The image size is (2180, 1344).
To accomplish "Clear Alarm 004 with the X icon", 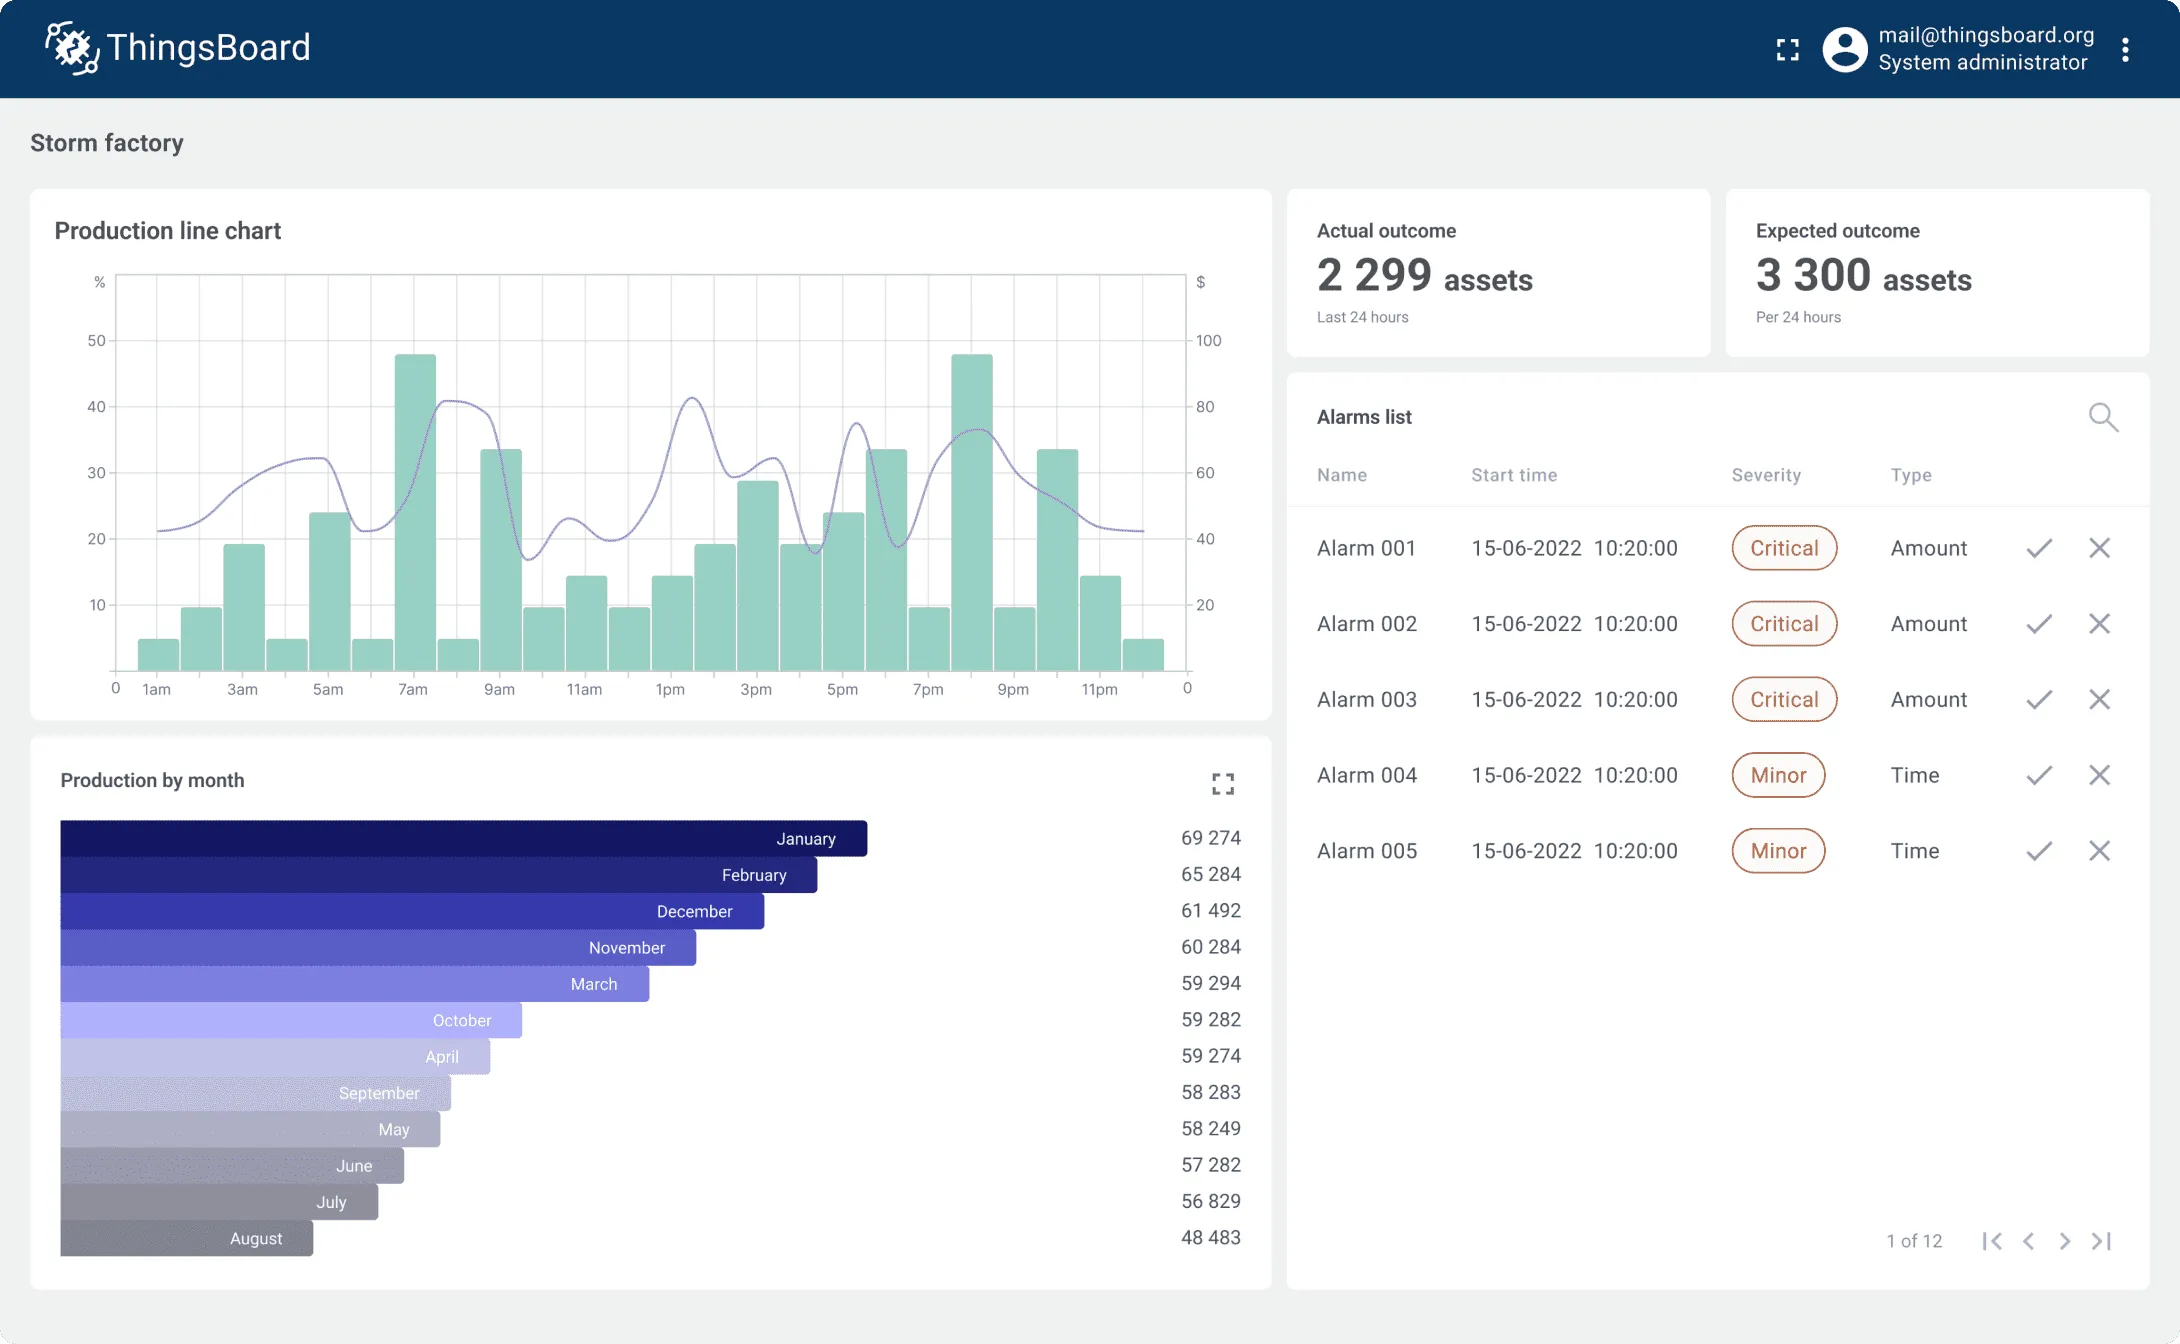I will 2099,775.
